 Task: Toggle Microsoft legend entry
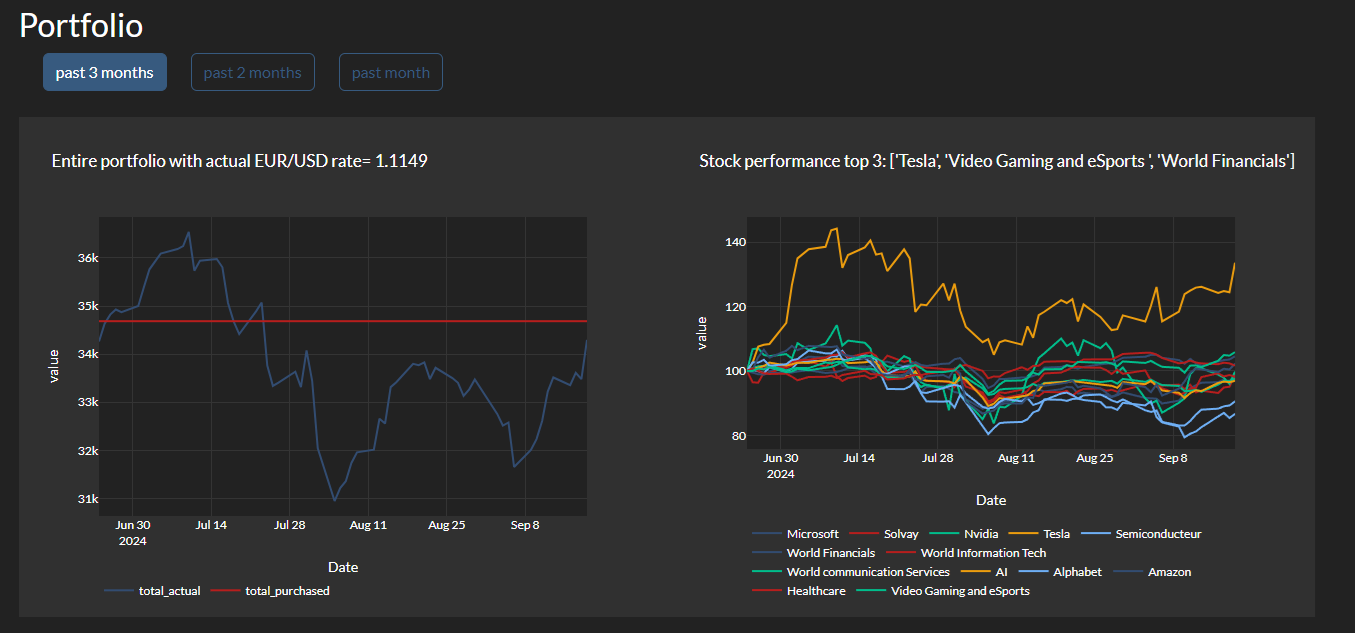pos(812,534)
